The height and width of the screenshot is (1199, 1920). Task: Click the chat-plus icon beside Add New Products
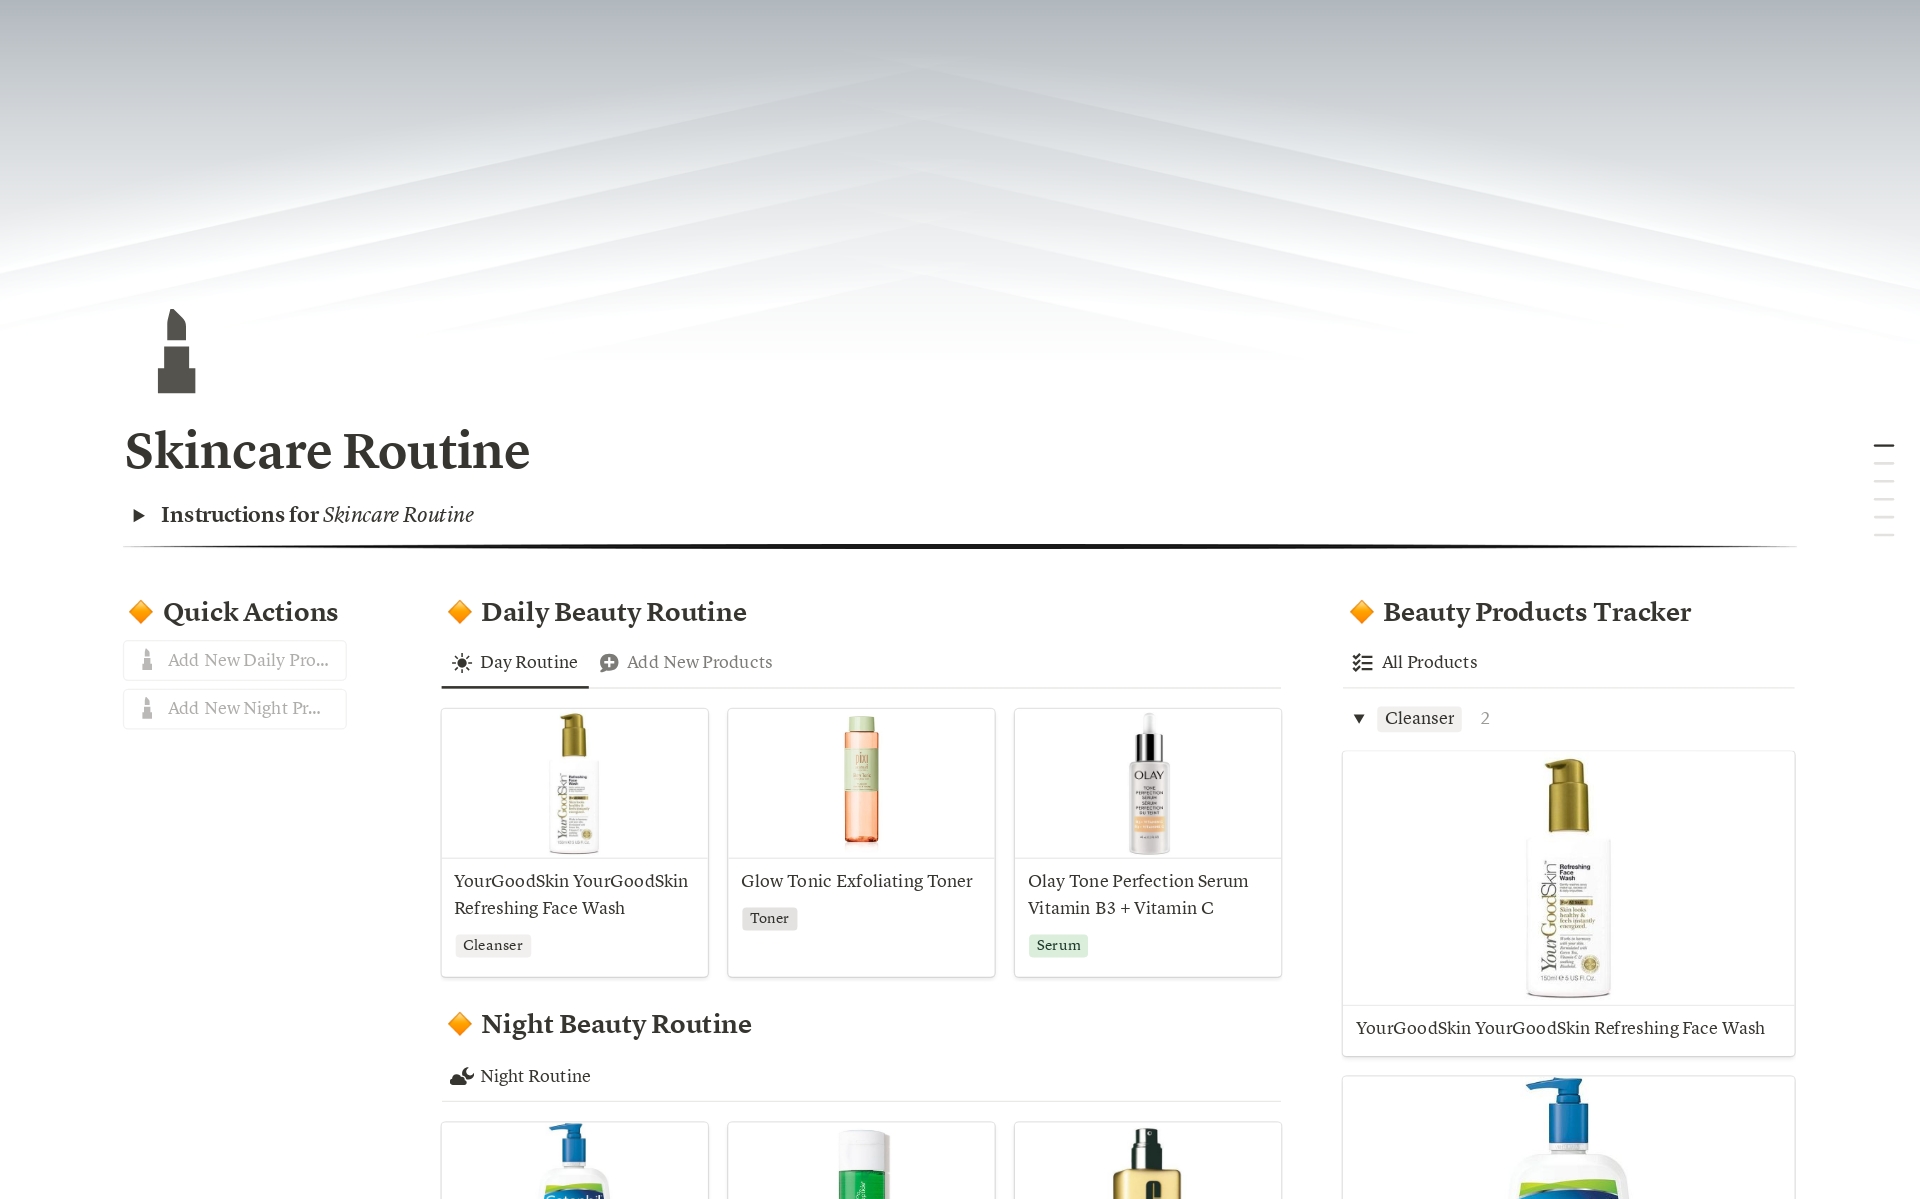608,663
